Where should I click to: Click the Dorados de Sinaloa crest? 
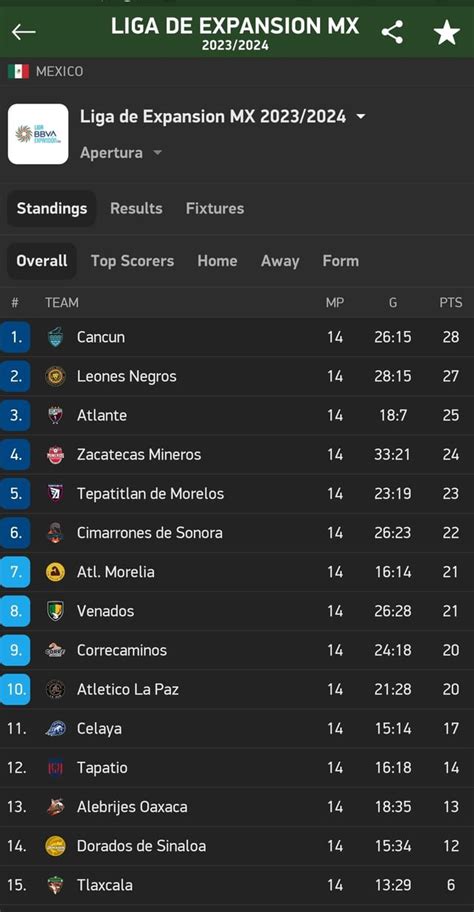point(55,846)
